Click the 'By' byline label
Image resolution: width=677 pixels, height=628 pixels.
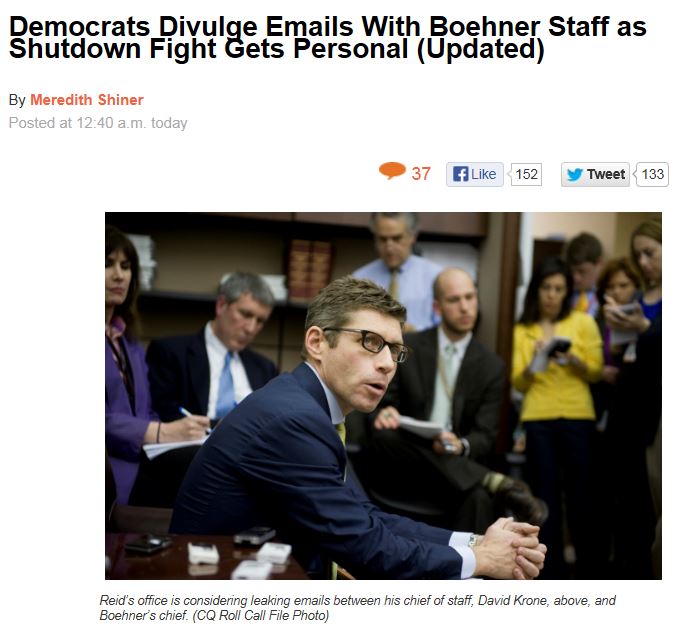[17, 100]
